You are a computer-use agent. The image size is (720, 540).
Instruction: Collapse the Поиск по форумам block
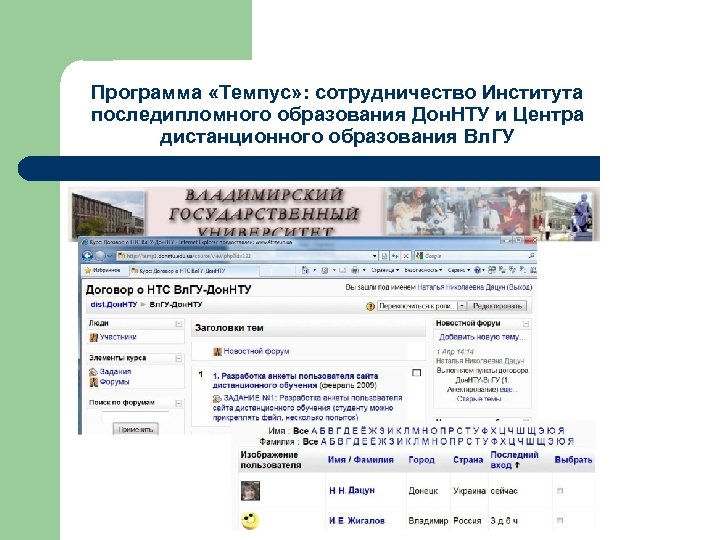click(x=179, y=403)
